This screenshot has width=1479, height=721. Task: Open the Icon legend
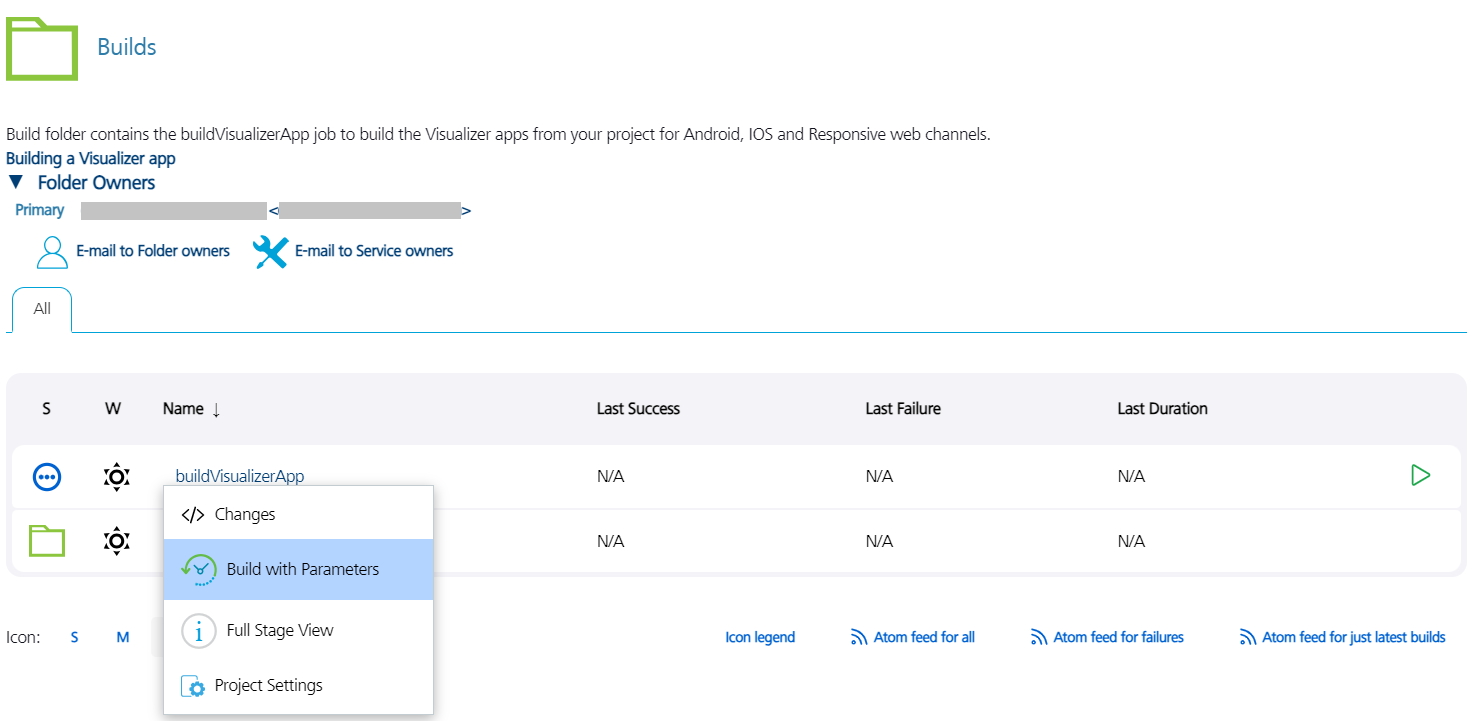click(x=760, y=636)
